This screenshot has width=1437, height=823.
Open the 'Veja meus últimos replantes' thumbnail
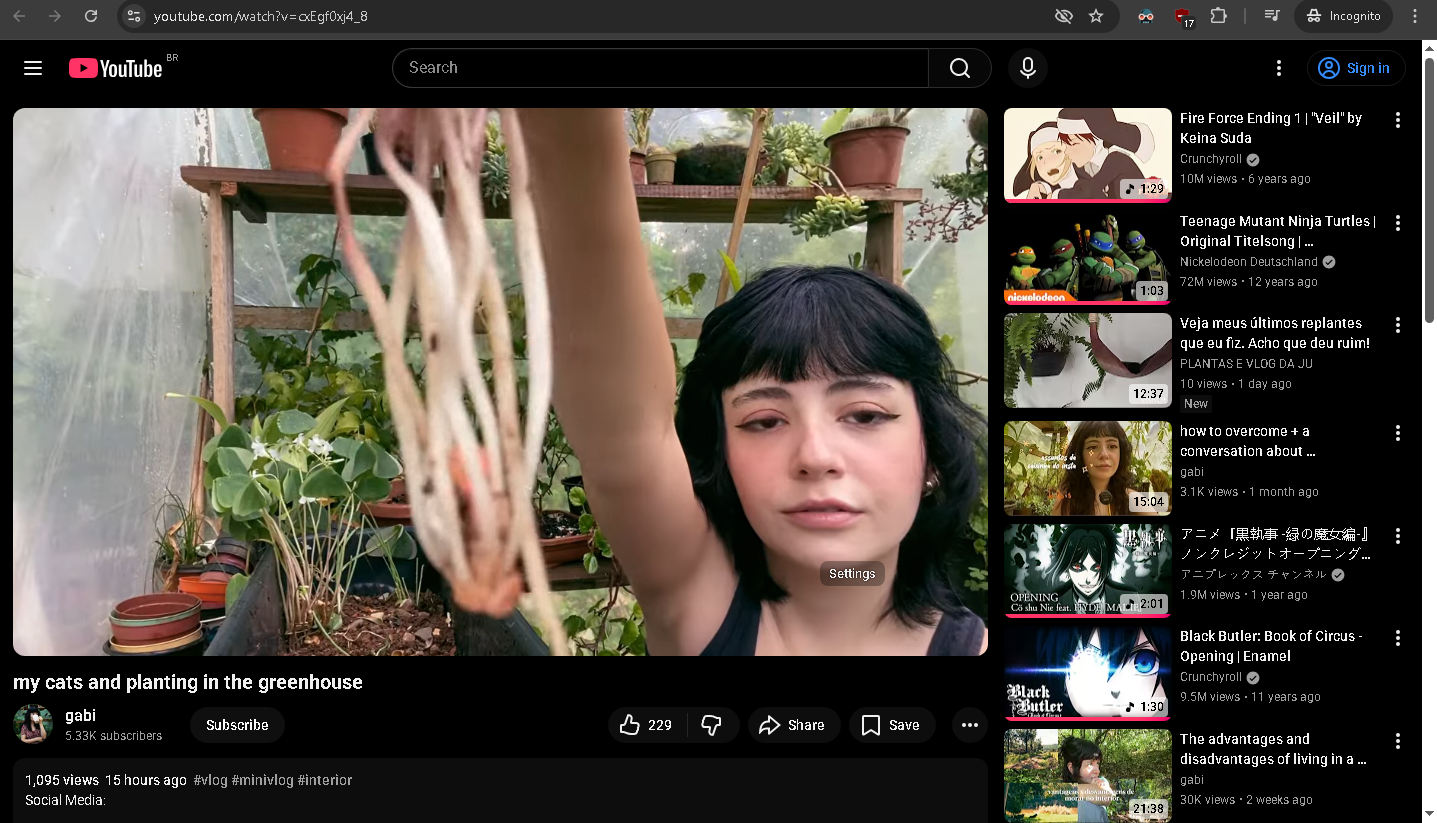click(1087, 360)
